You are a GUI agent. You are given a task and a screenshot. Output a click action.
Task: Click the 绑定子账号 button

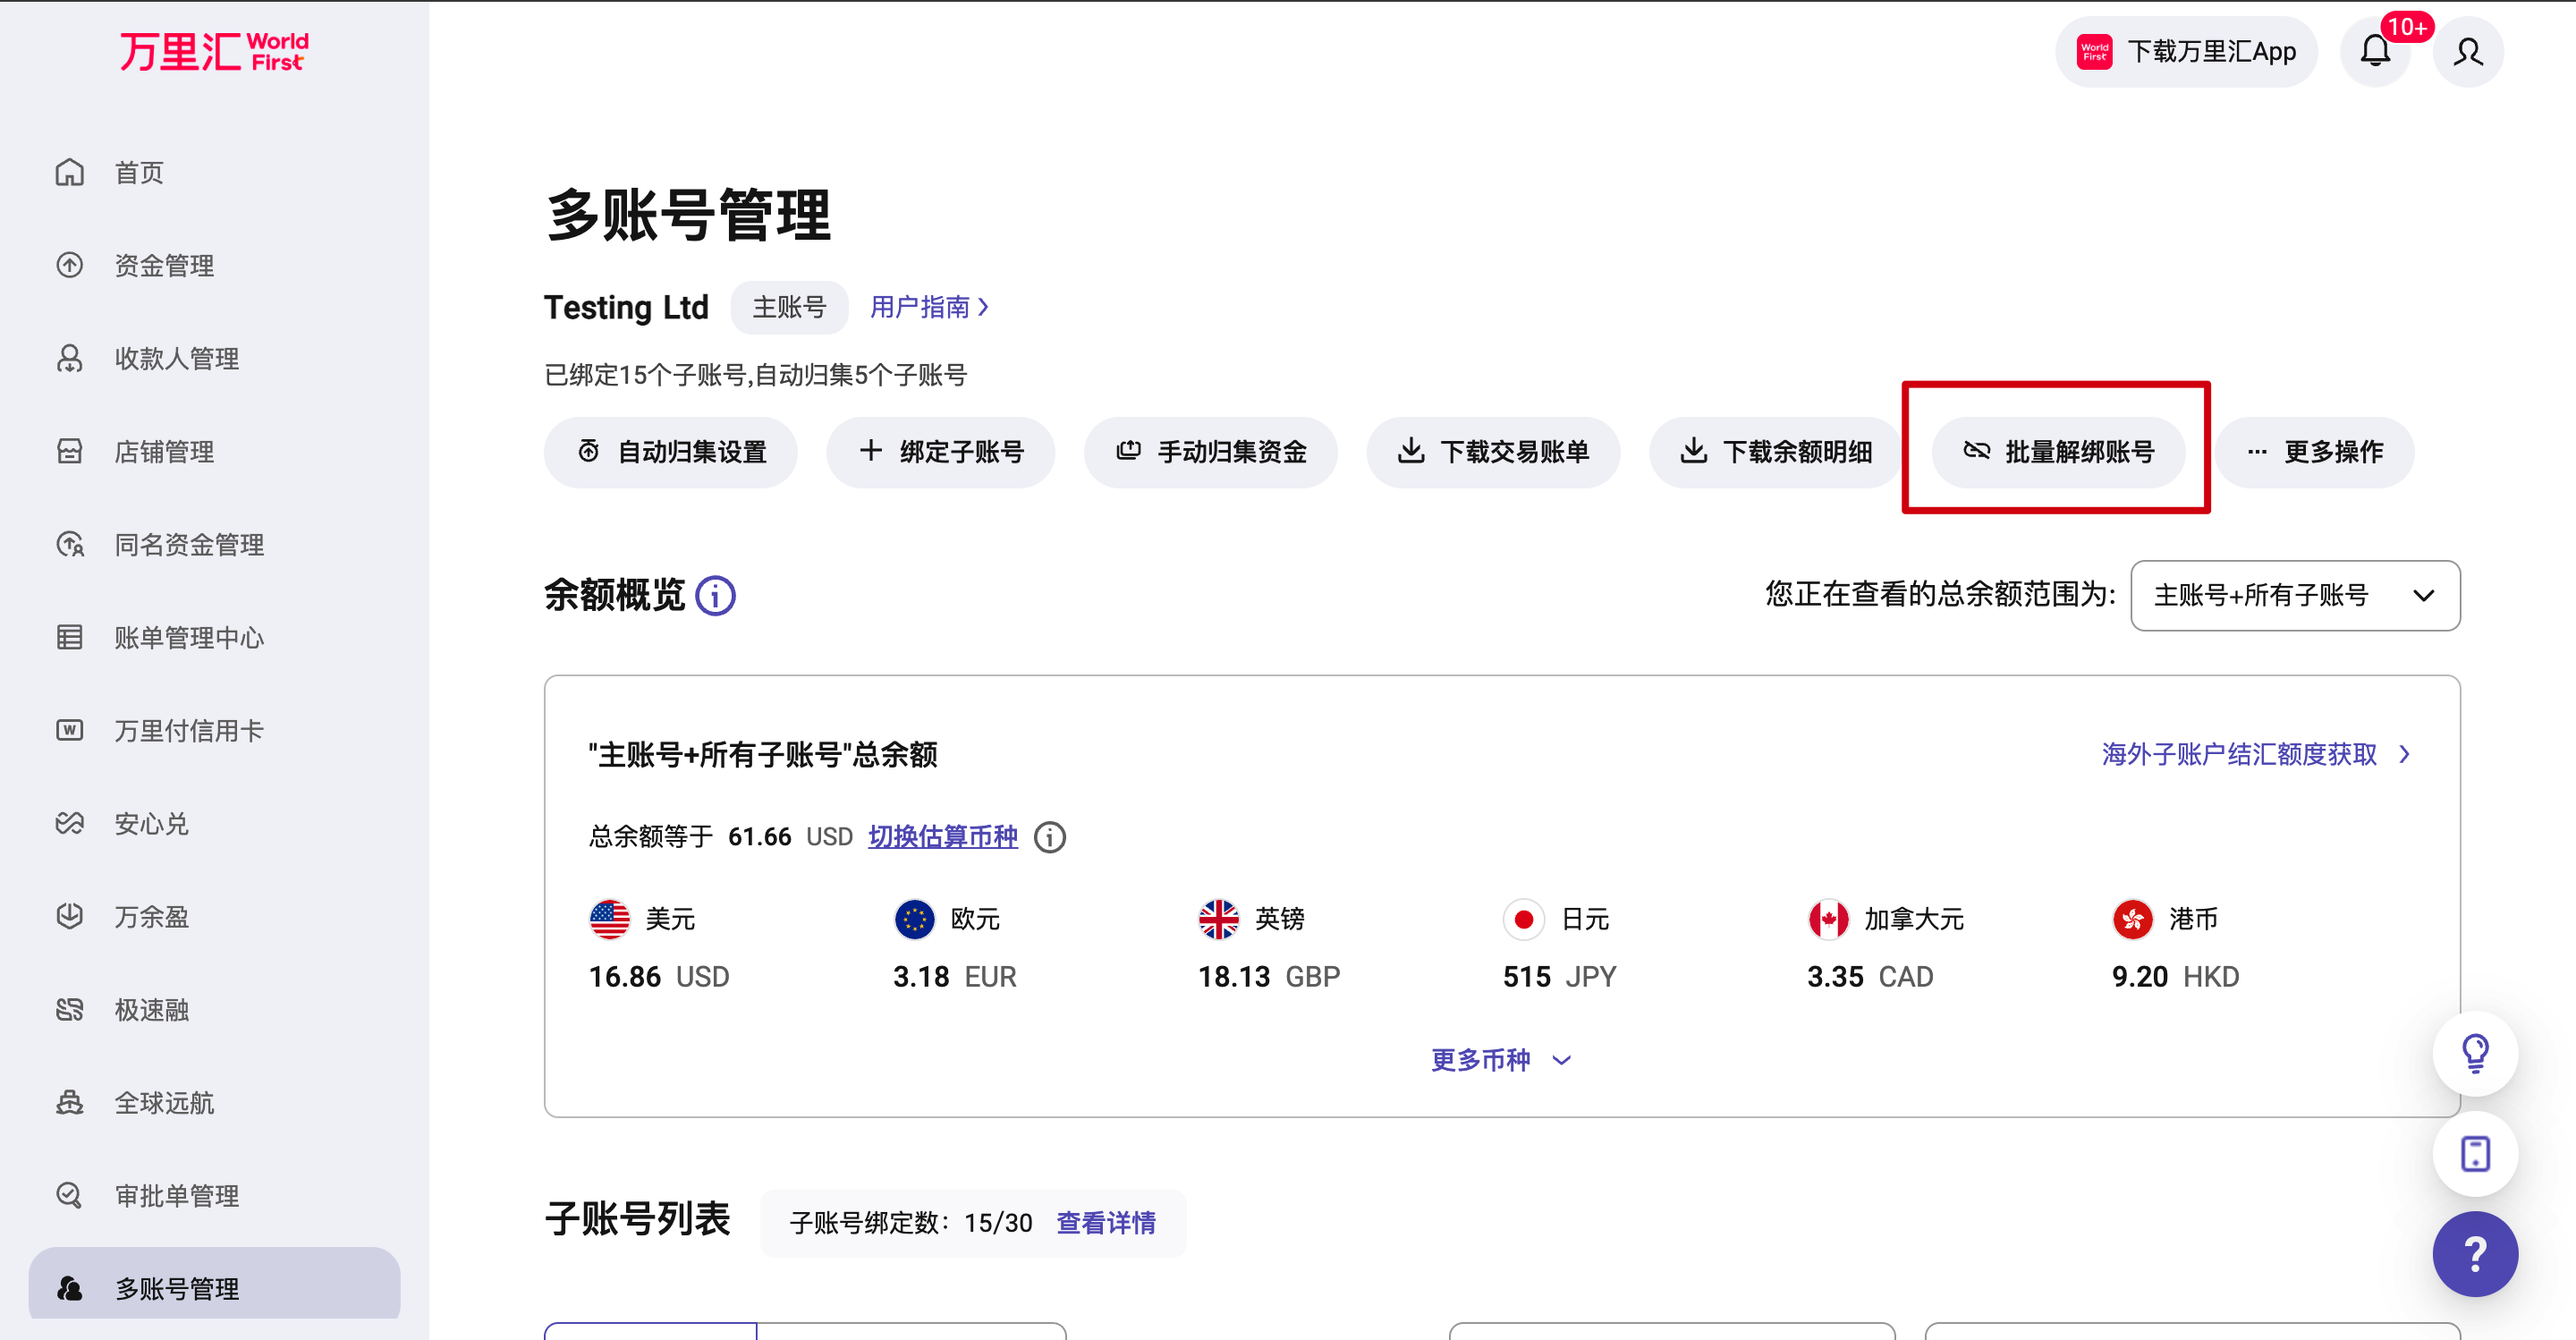[x=940, y=452]
